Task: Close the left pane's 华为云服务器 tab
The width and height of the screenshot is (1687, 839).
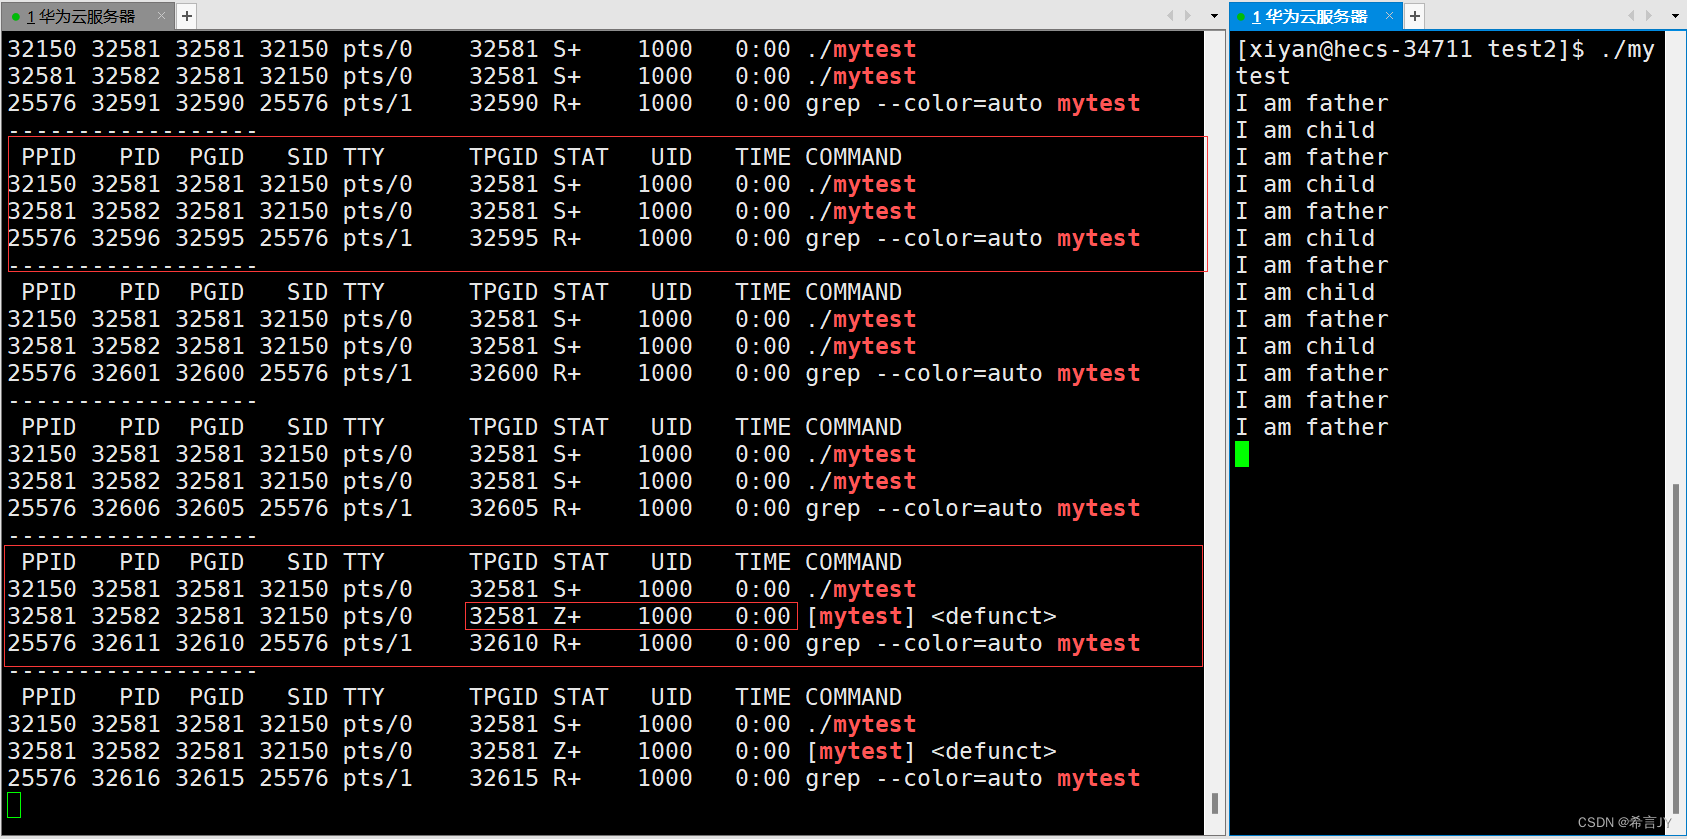Action: click(x=162, y=16)
